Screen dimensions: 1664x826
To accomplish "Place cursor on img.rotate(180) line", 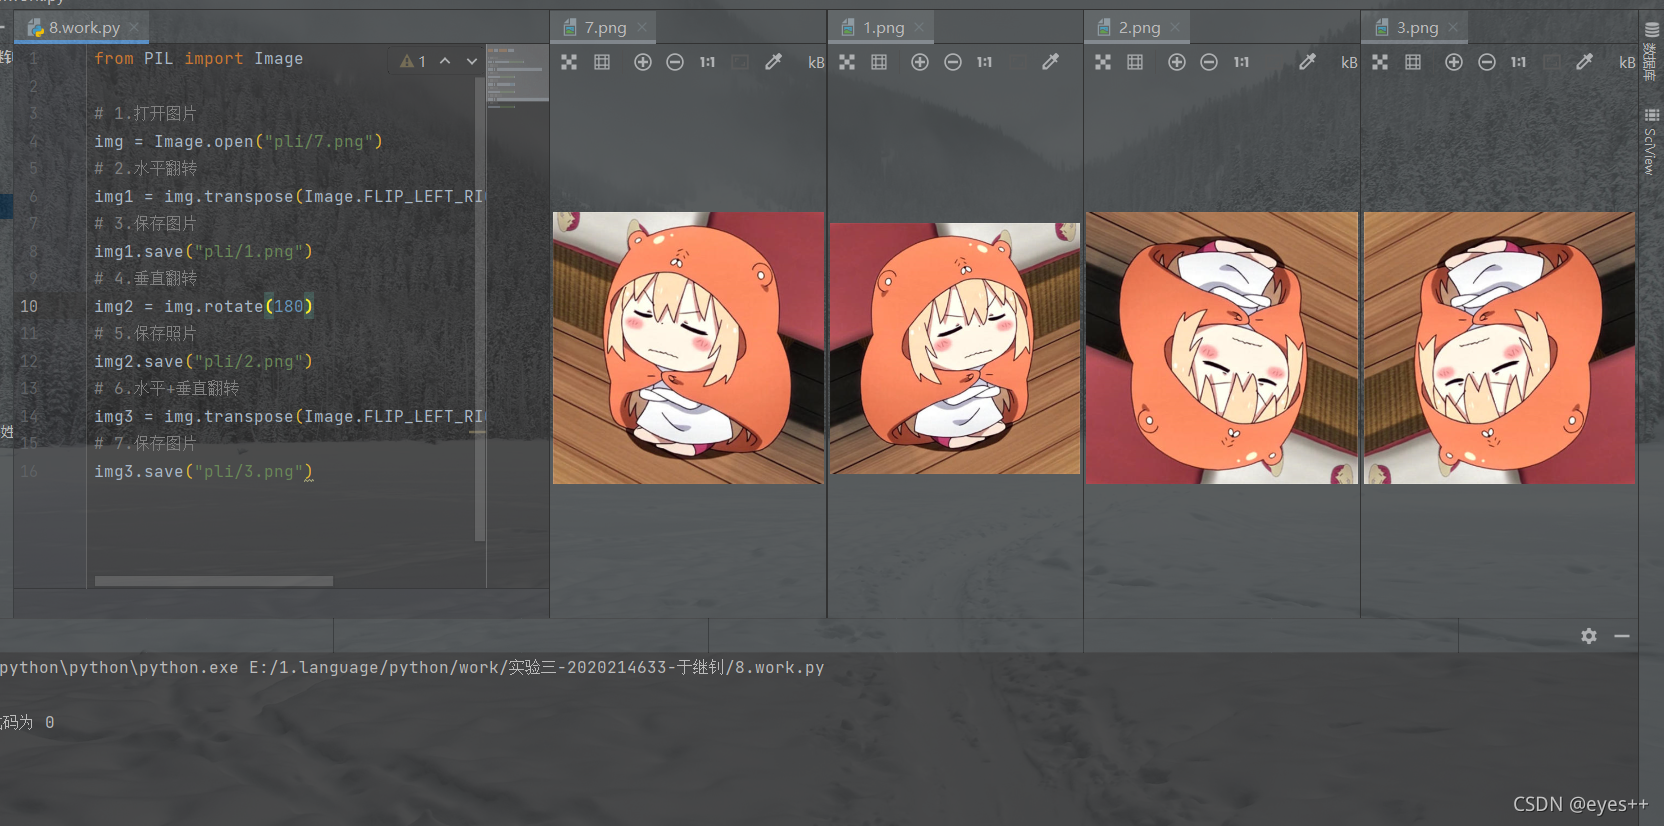I will (x=203, y=306).
